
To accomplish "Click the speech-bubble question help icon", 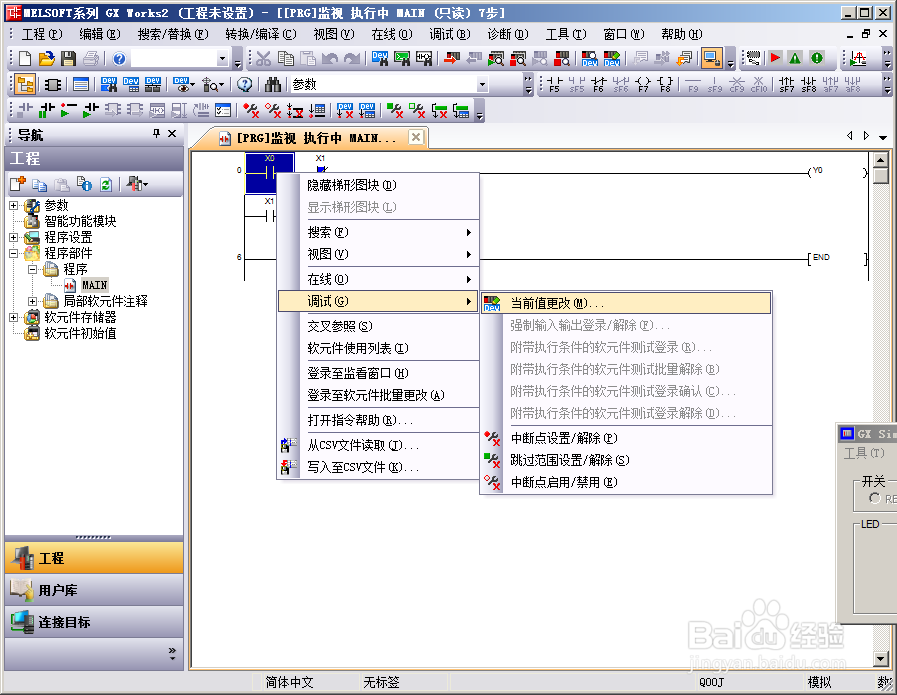I will click(245, 85).
